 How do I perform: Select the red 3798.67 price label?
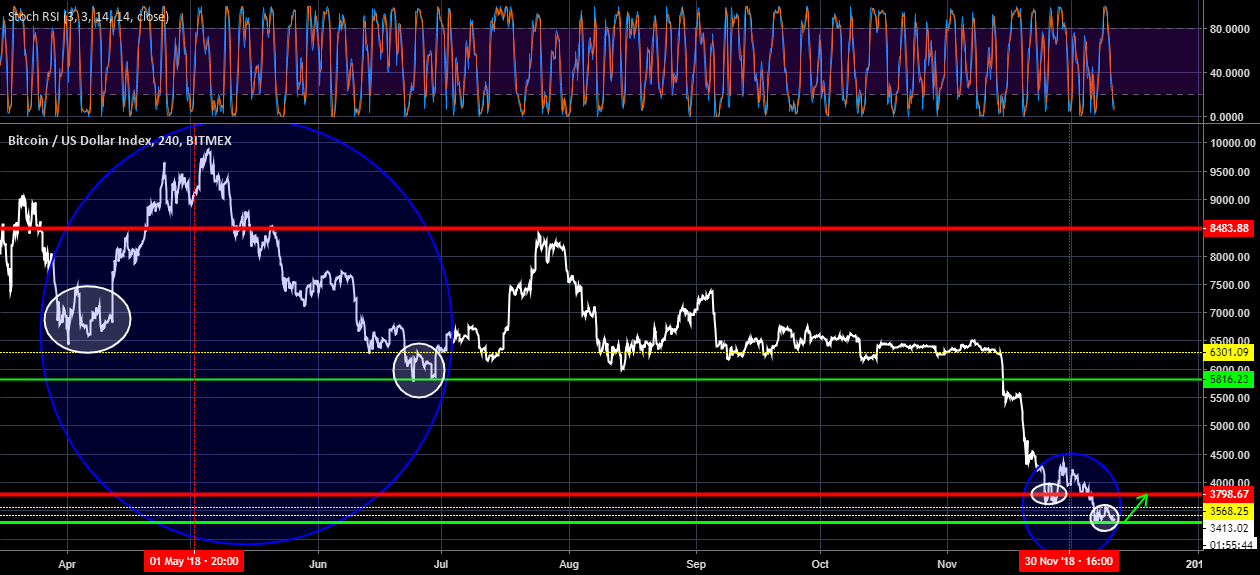click(x=1228, y=494)
